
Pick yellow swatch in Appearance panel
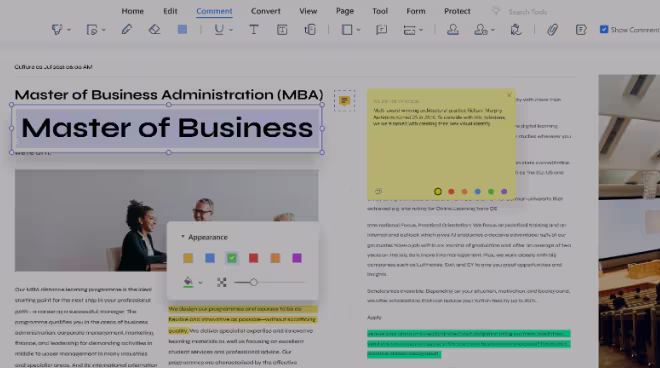188,258
